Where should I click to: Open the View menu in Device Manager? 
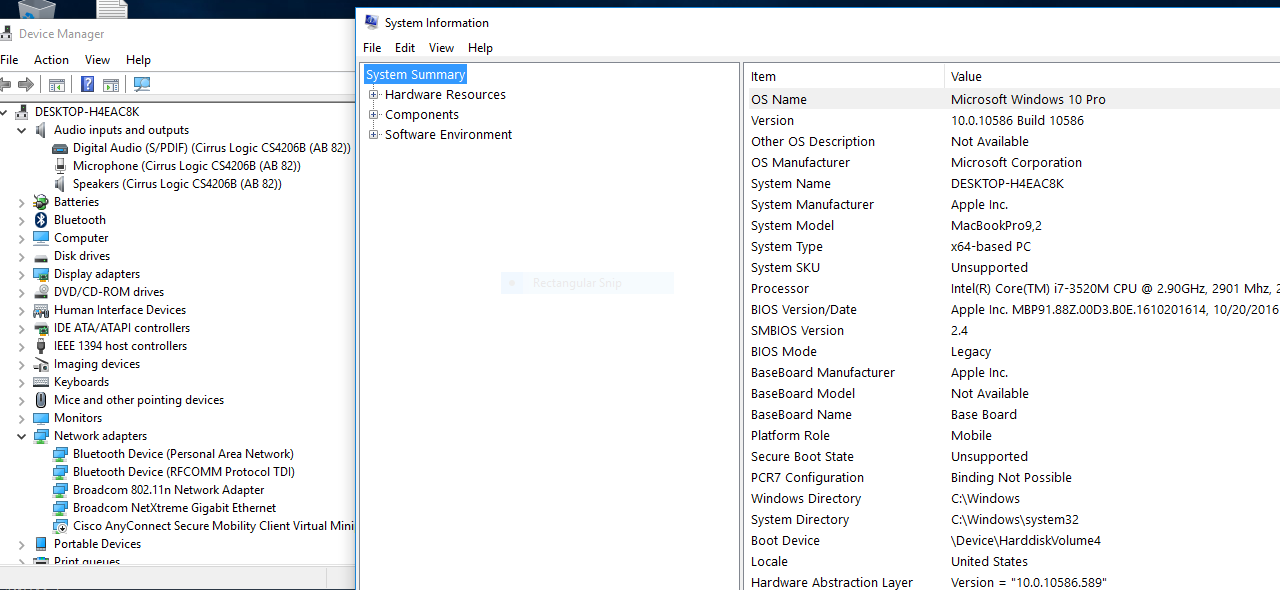pos(97,60)
